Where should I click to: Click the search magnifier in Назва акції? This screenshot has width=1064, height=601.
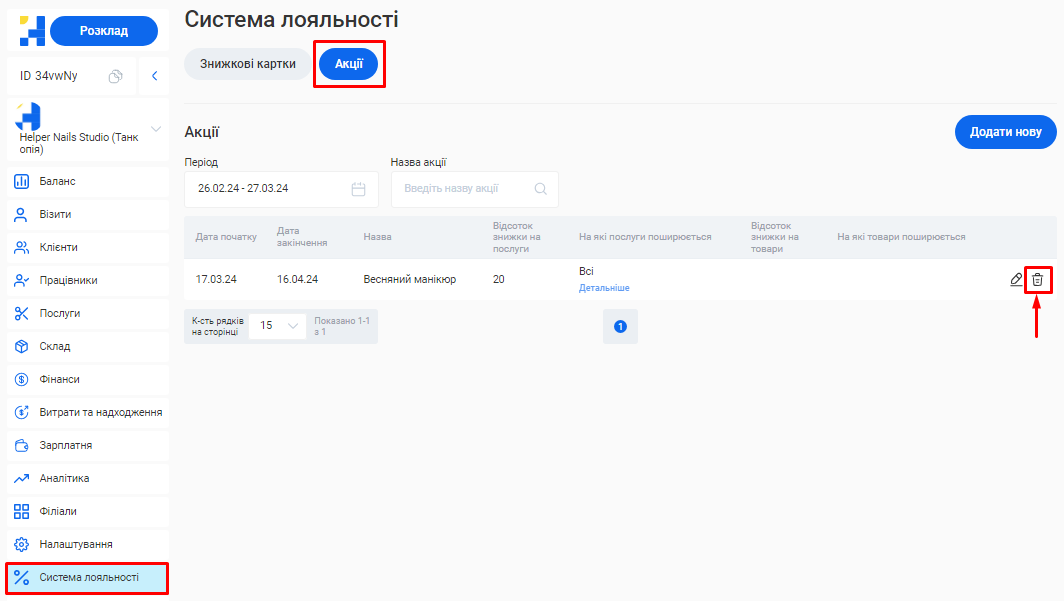click(x=541, y=189)
